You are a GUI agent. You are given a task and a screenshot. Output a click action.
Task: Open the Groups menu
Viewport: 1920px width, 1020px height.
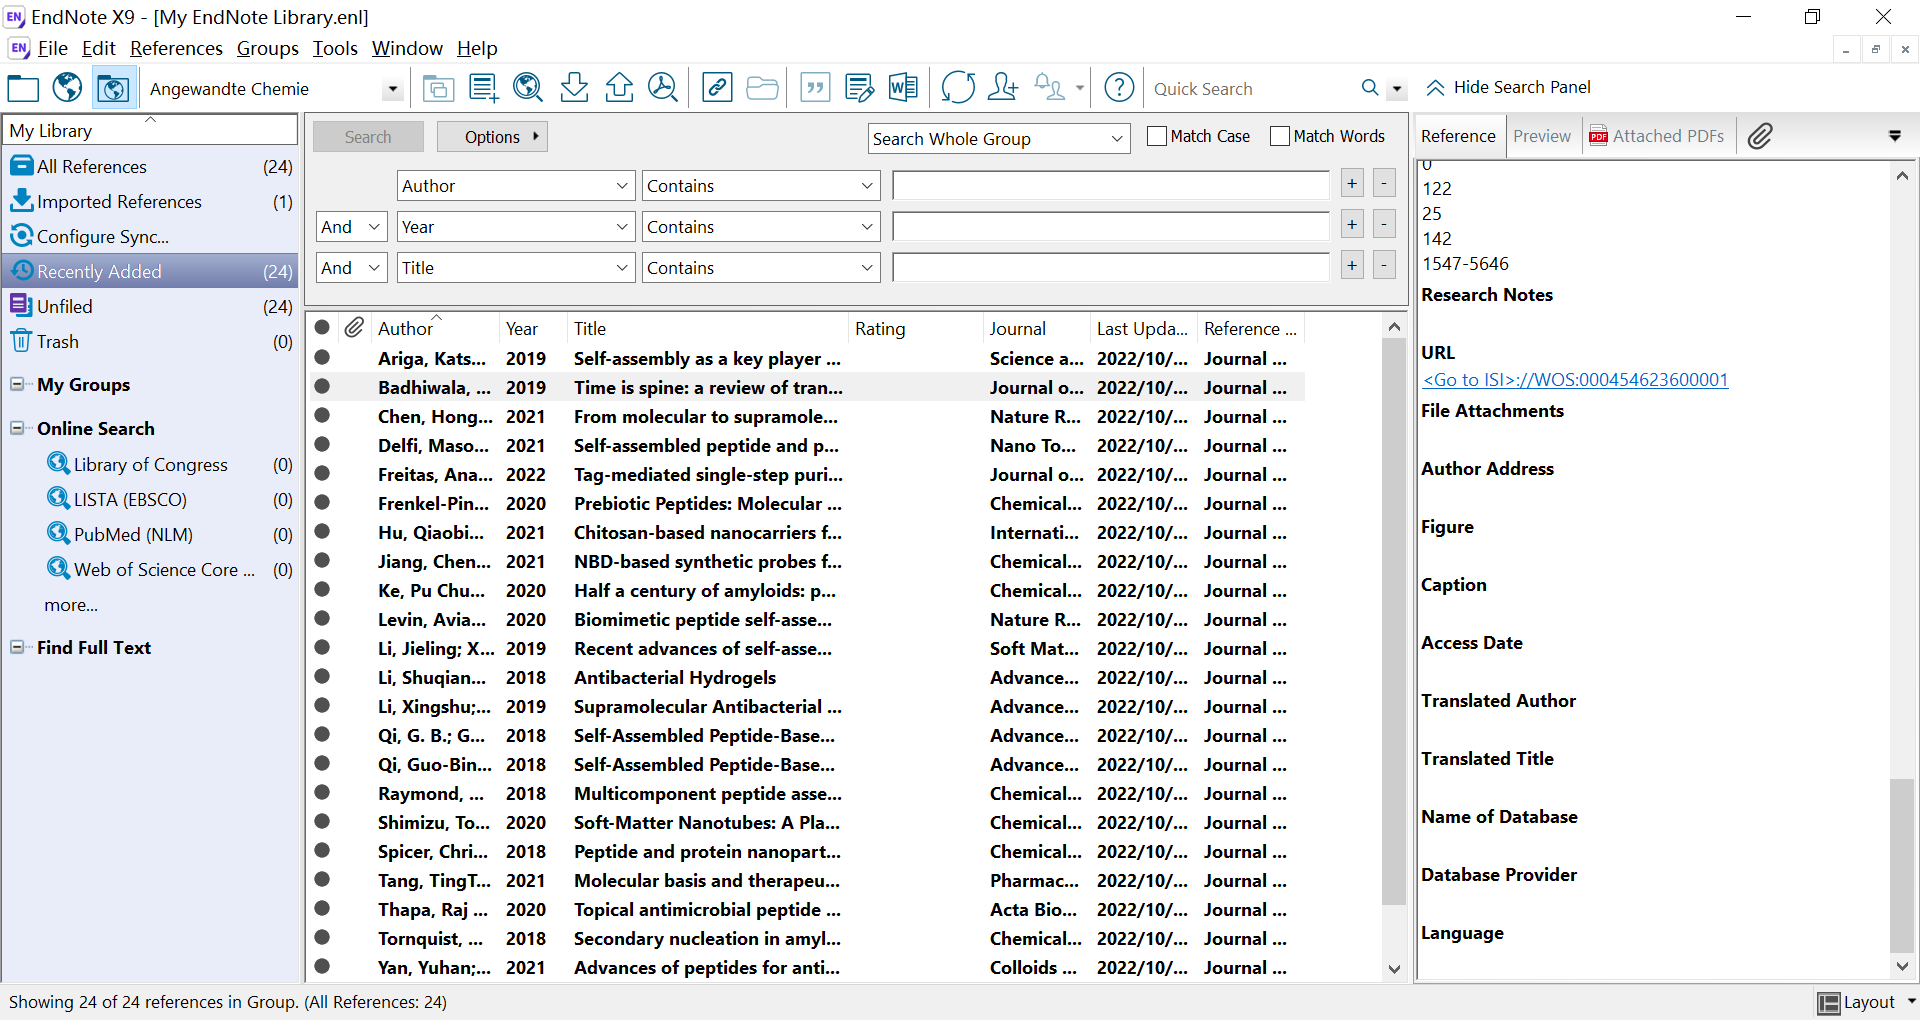tap(267, 48)
